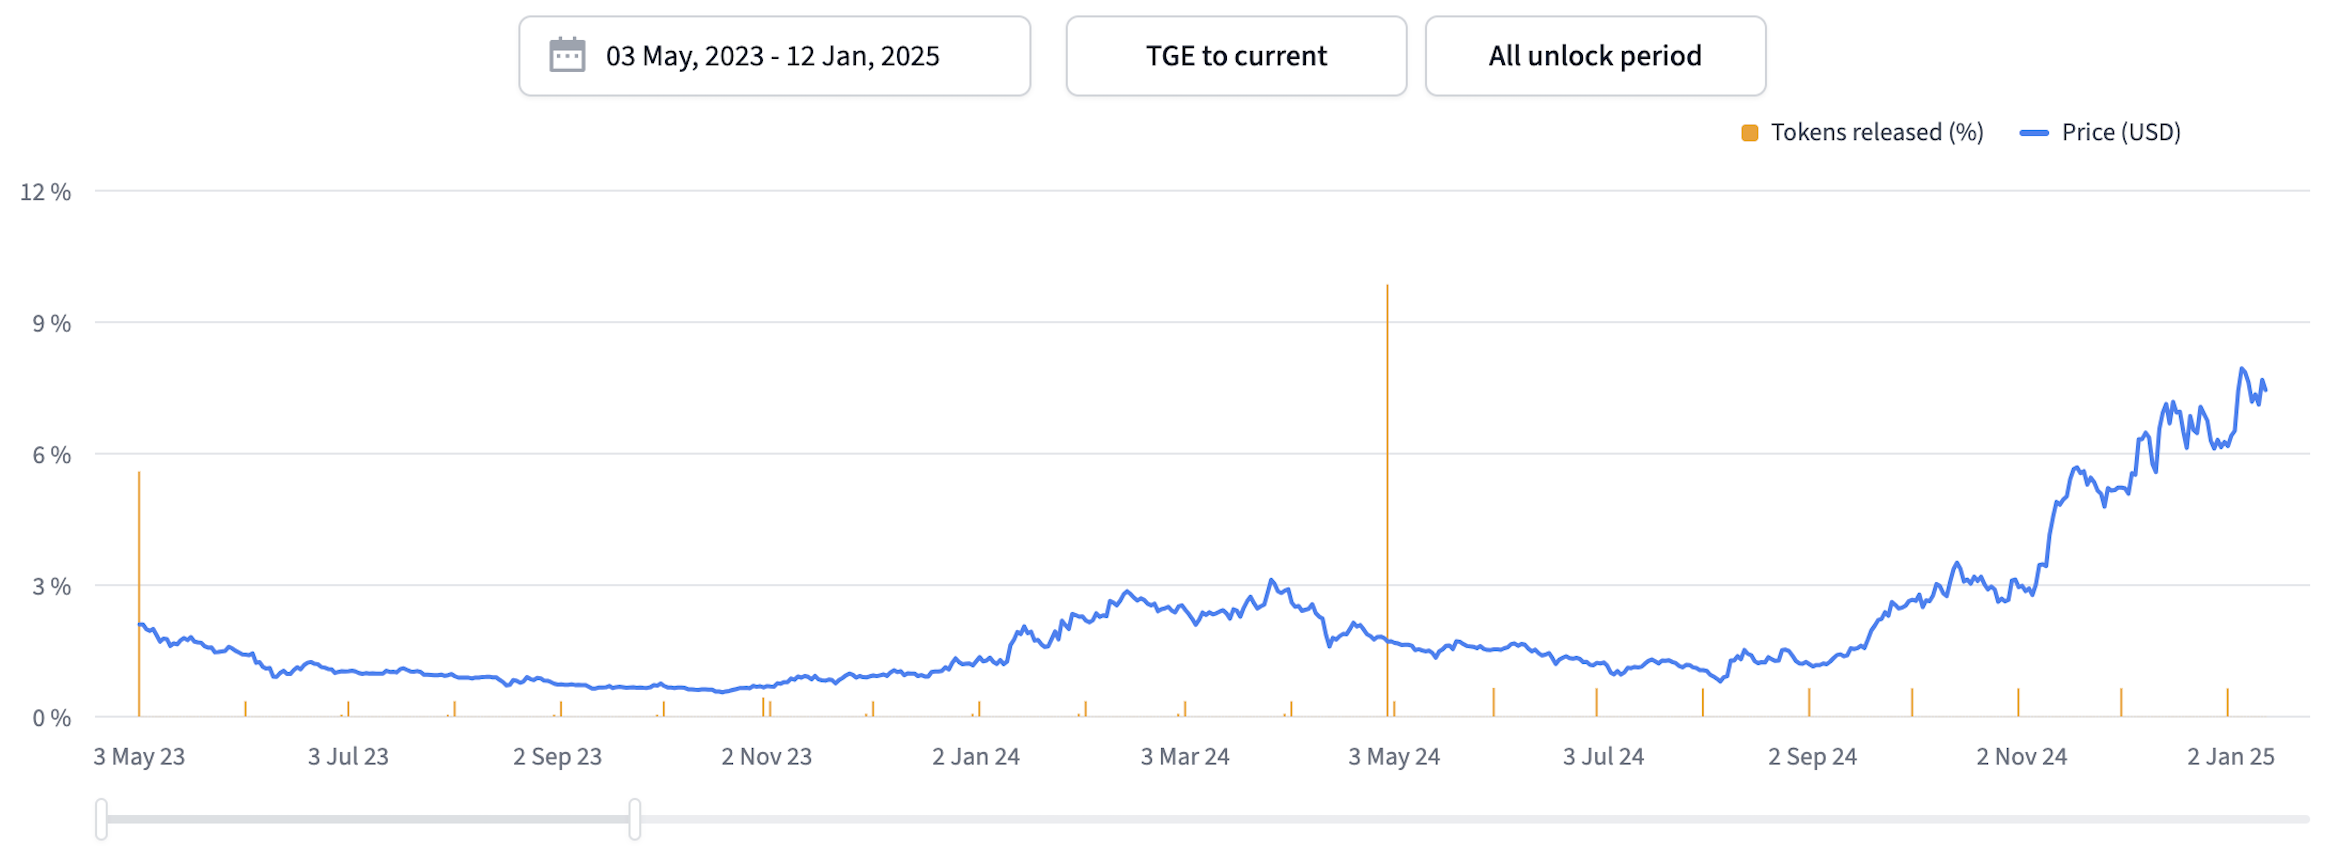Image resolution: width=2342 pixels, height=854 pixels.
Task: Click the Tokens released (%) legend label
Action: tap(1876, 131)
